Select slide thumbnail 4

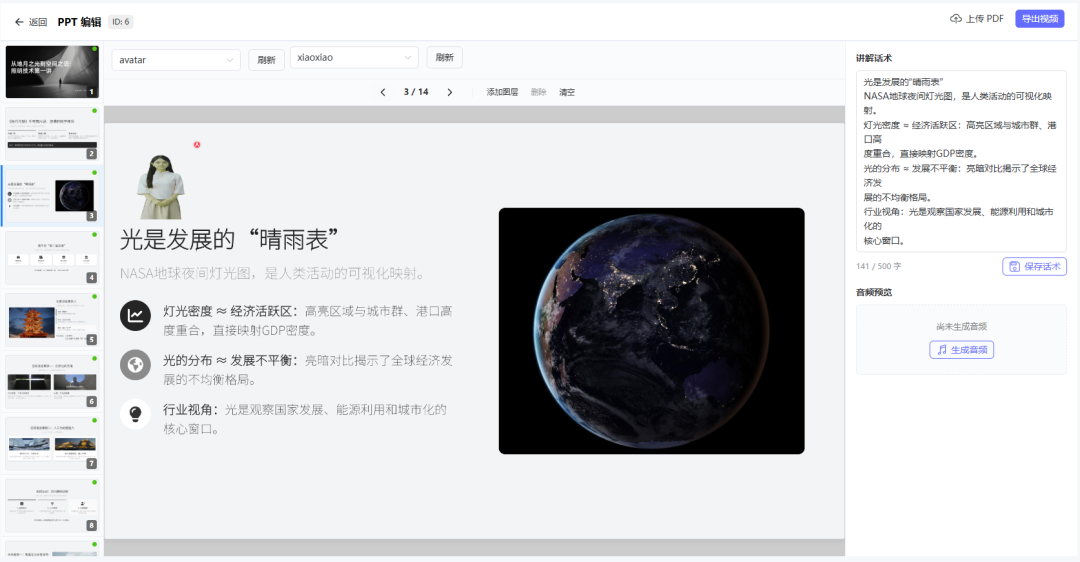pos(52,258)
